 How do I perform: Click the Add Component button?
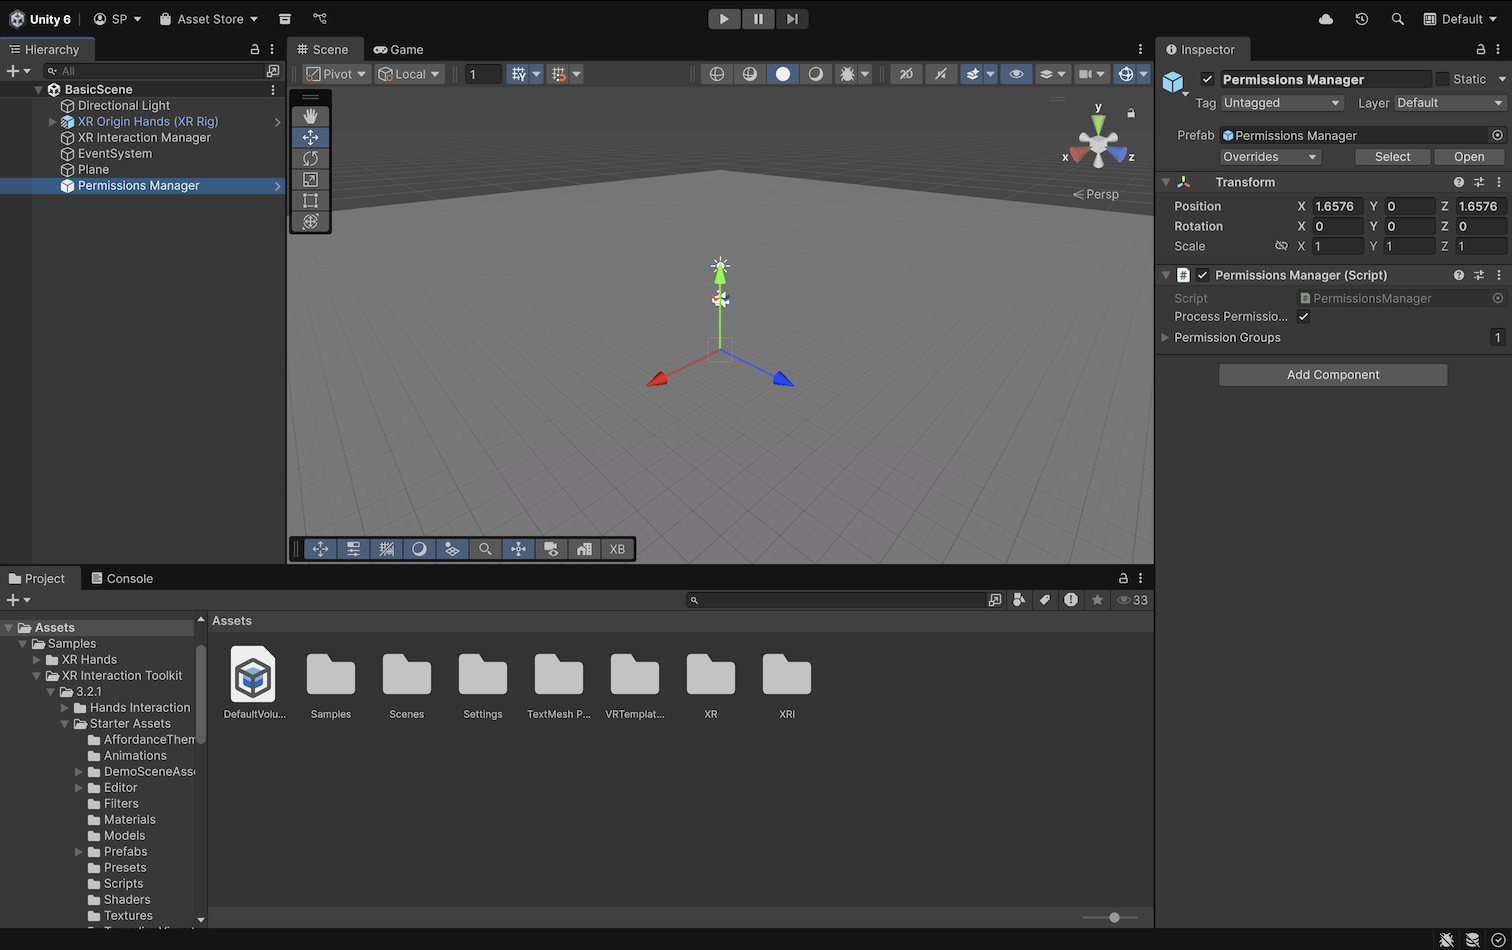point(1332,375)
